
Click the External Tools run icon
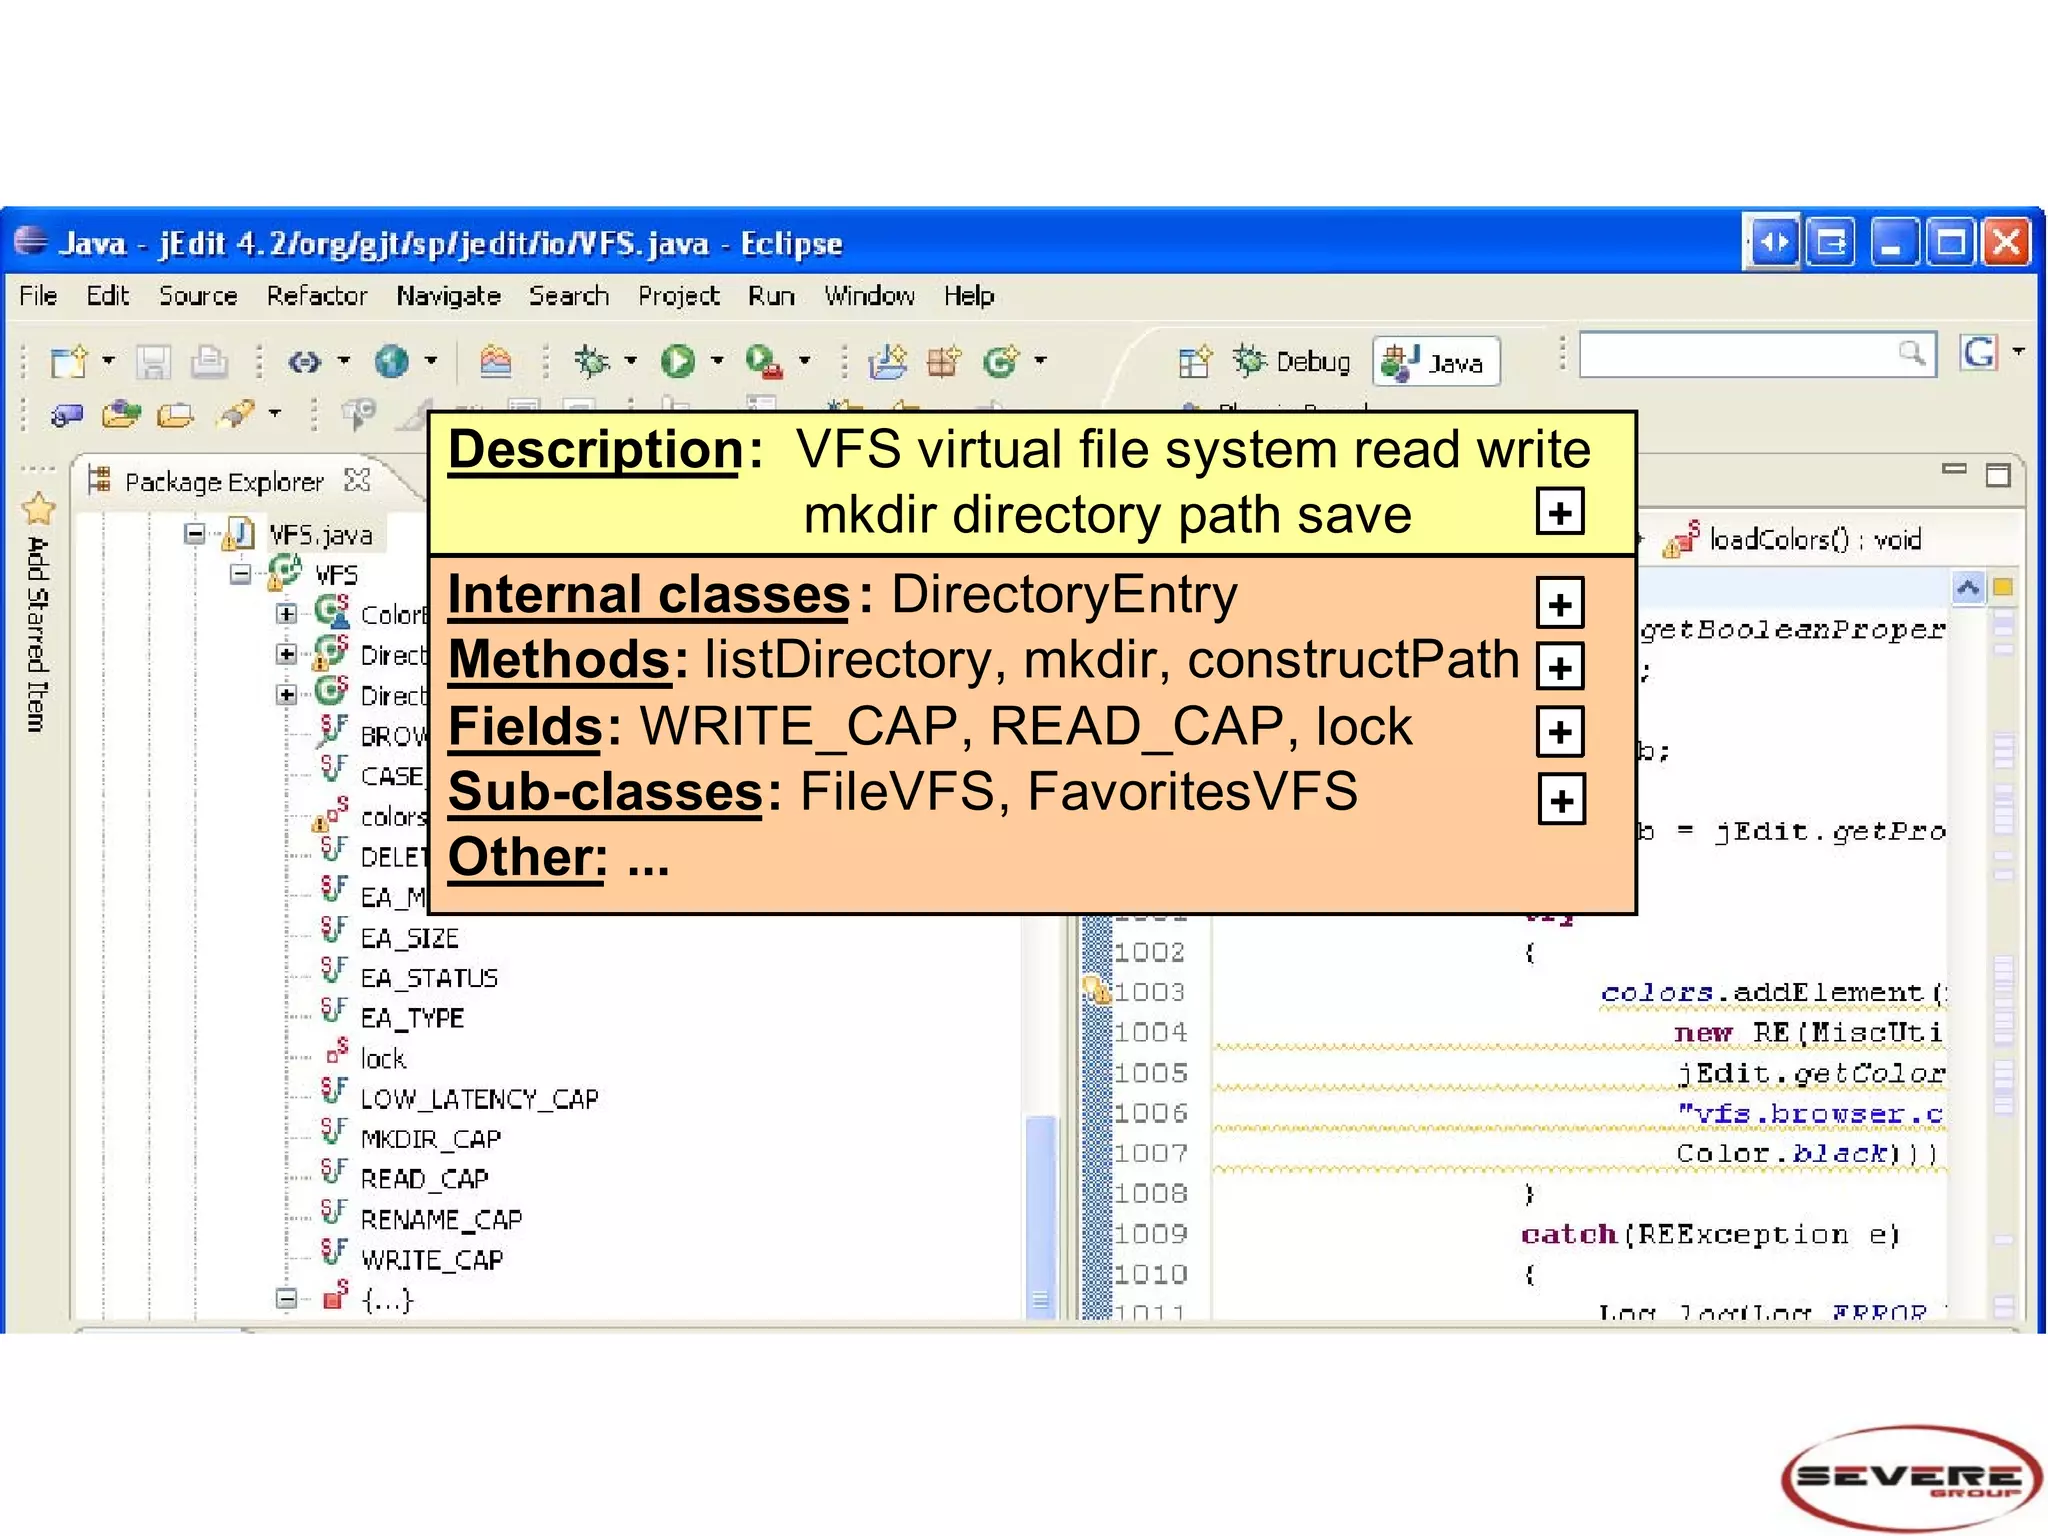764,361
